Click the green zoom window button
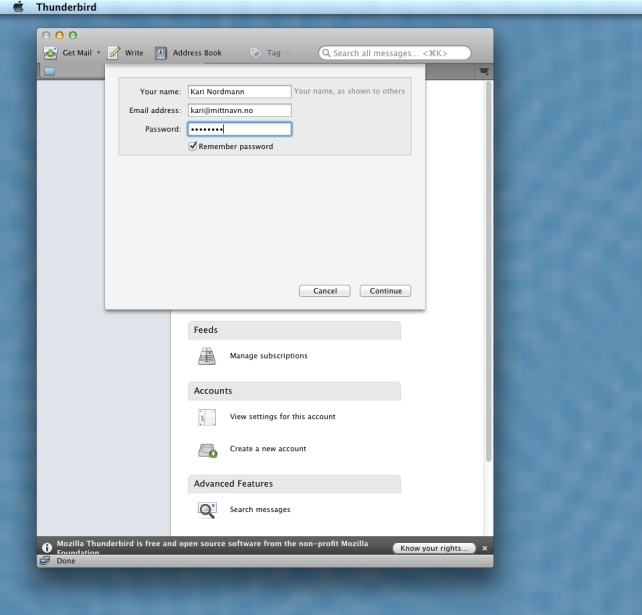642x615 pixels. click(73, 36)
